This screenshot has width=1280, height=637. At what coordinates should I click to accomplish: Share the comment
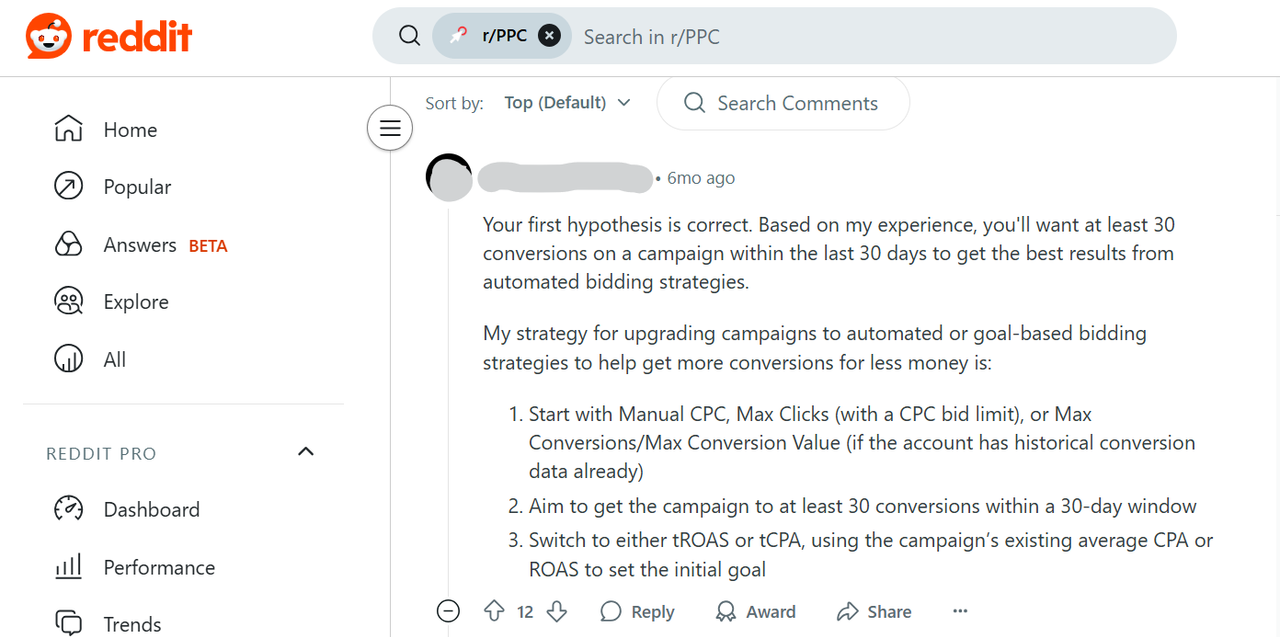tap(874, 612)
